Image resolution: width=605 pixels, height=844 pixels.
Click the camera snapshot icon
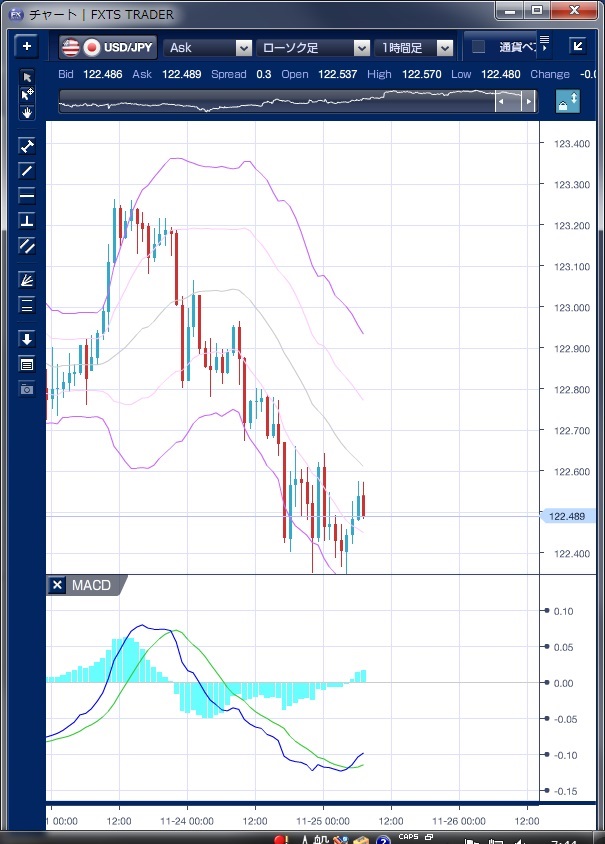pyautogui.click(x=27, y=388)
